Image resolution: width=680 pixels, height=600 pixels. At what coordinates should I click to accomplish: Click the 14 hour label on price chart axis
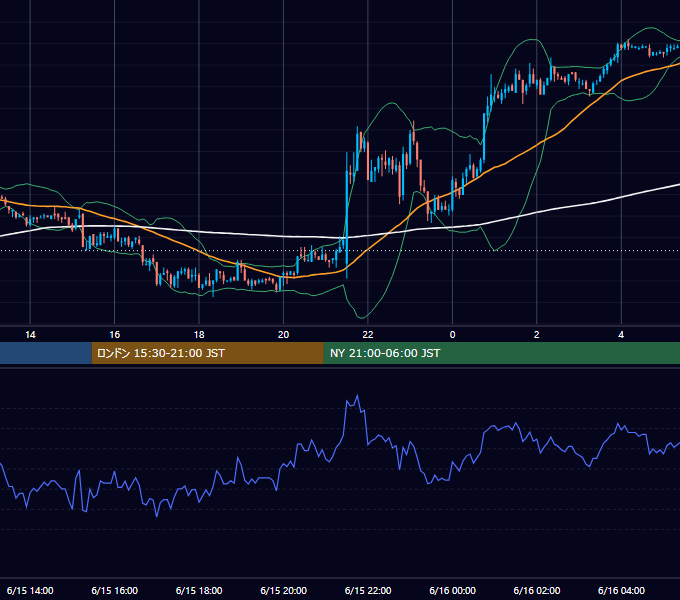tap(30, 335)
